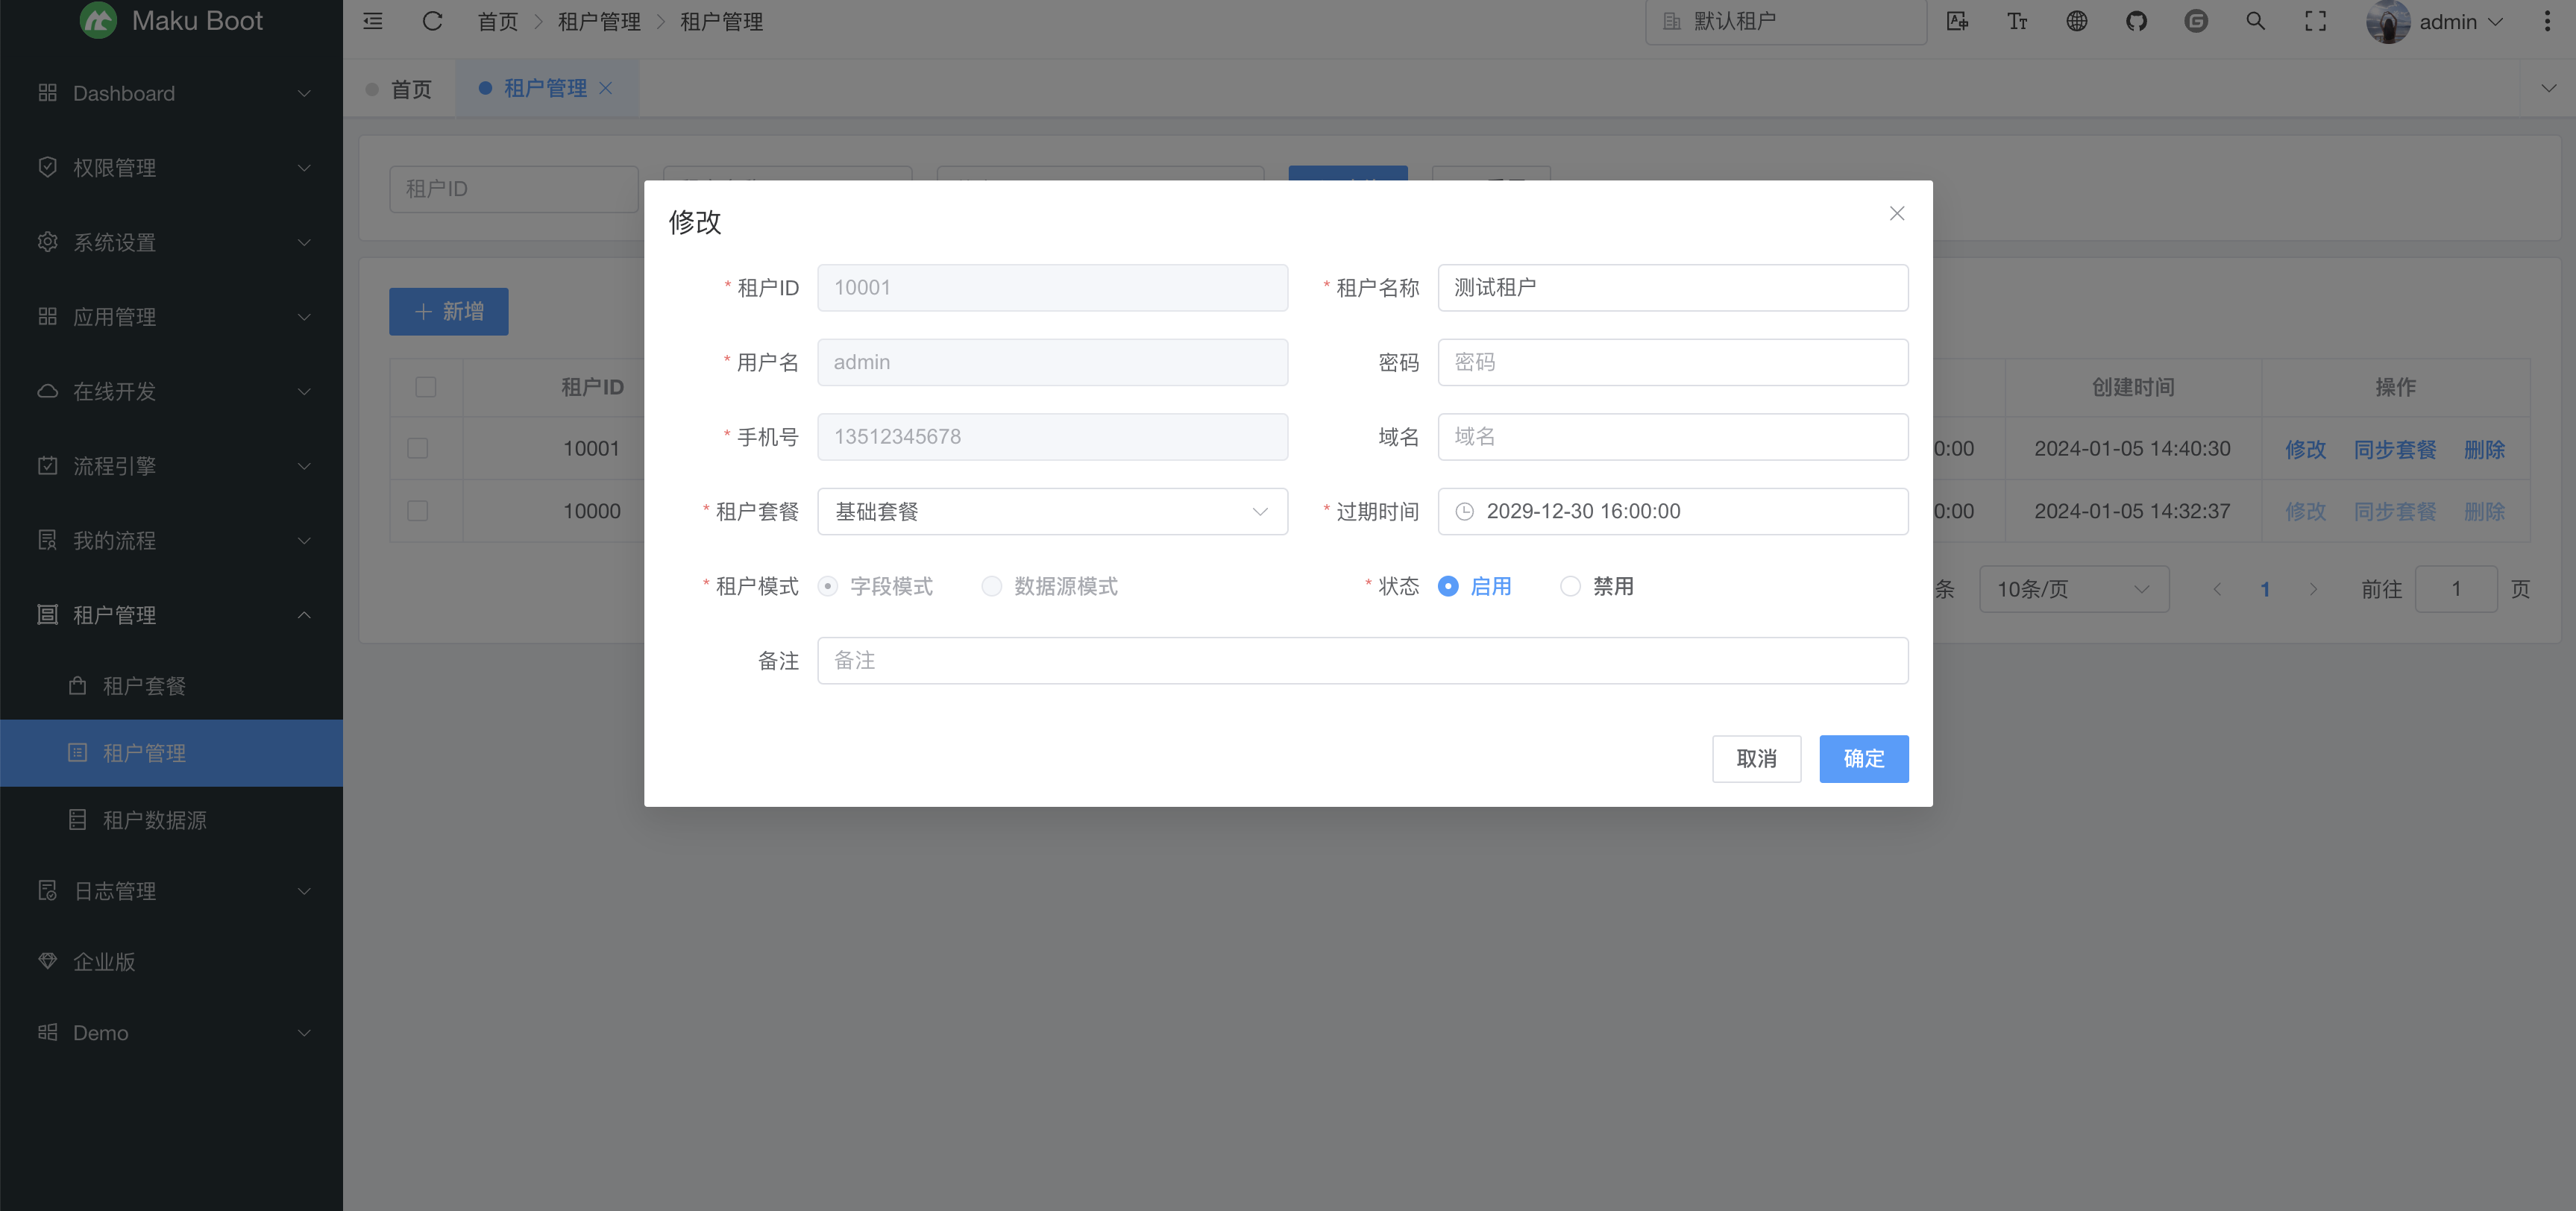This screenshot has width=2576, height=1211.
Task: Click the 取消 cancel button
Action: pyautogui.click(x=1756, y=758)
